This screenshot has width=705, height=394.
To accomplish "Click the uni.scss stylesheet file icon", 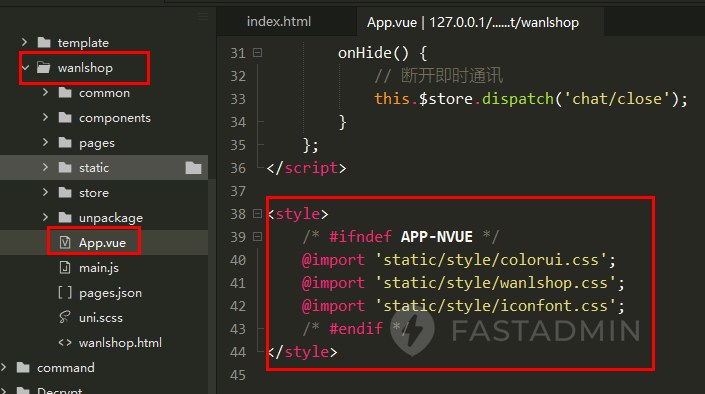I will pyautogui.click(x=65, y=317).
